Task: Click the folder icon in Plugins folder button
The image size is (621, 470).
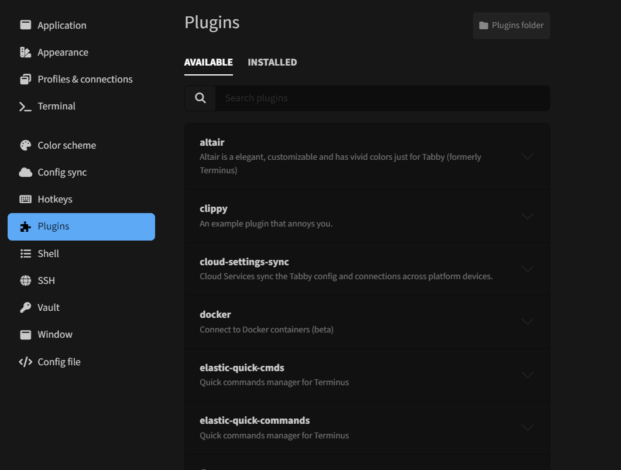Action: click(x=483, y=25)
